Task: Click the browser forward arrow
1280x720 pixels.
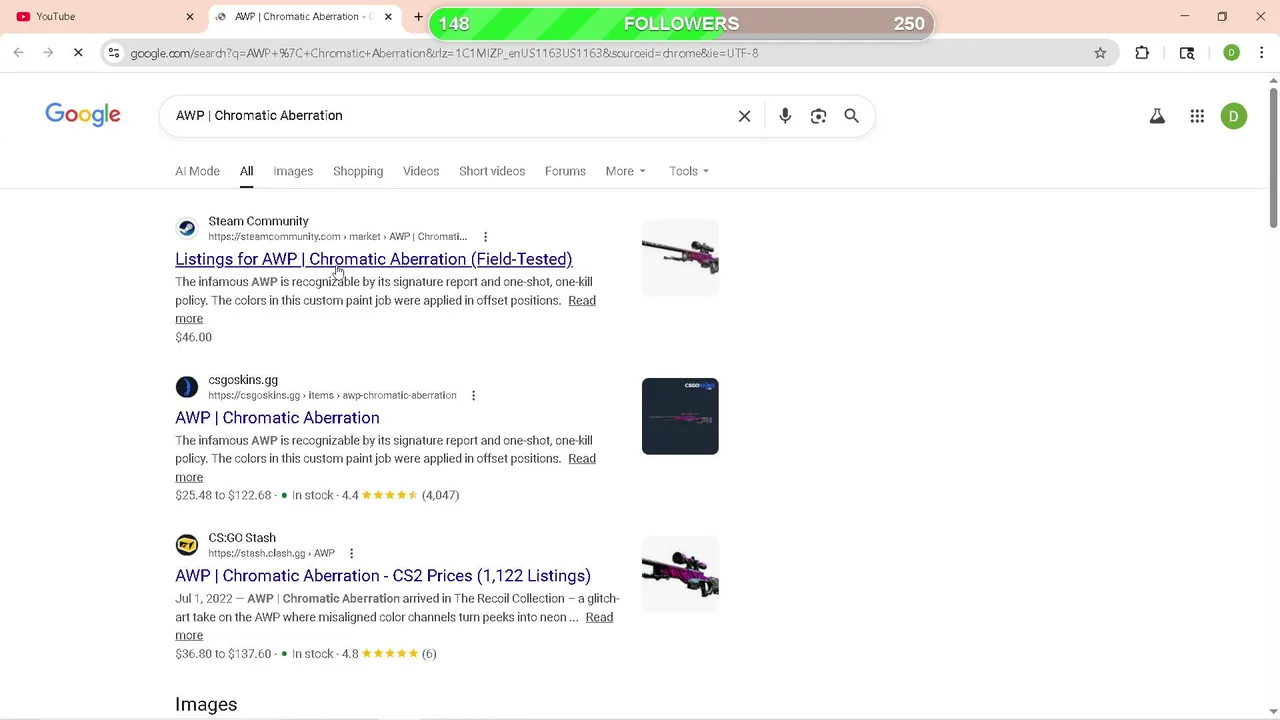Action: click(x=48, y=53)
